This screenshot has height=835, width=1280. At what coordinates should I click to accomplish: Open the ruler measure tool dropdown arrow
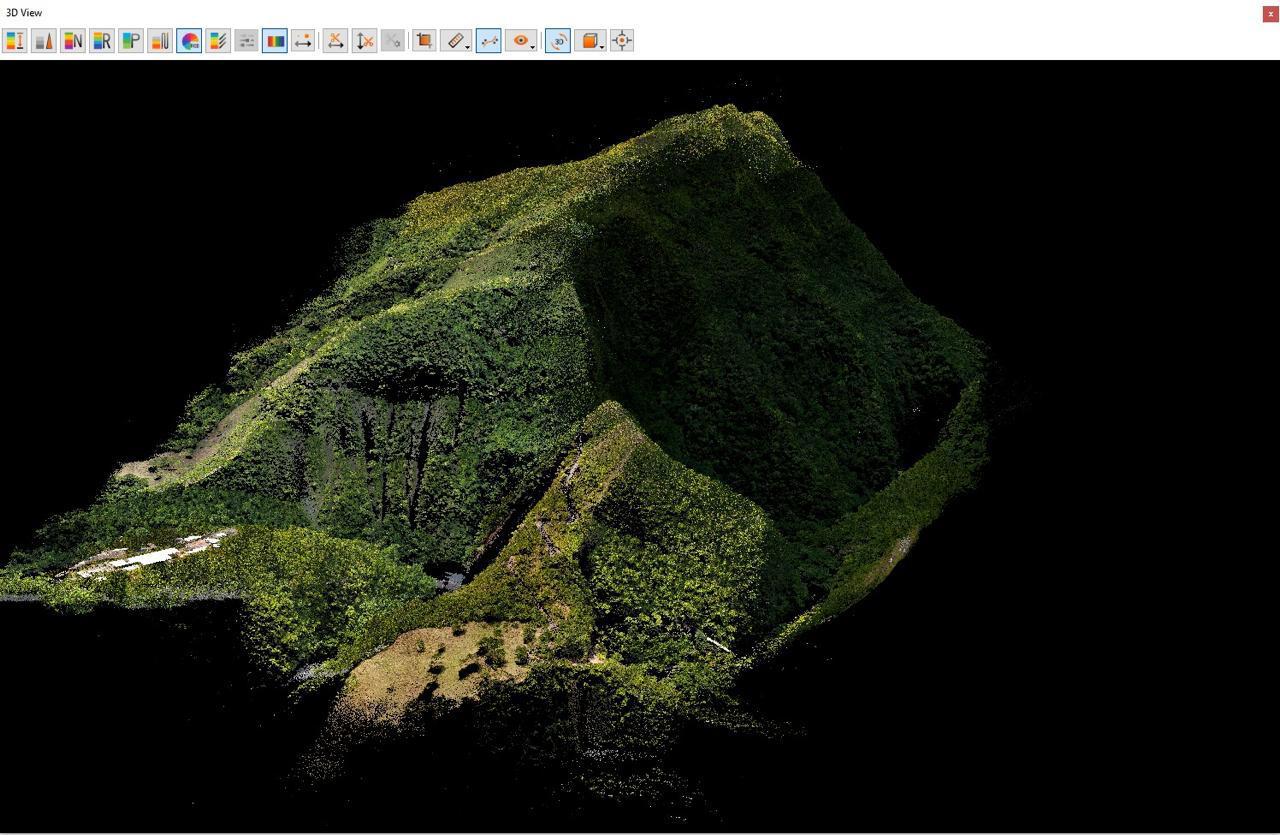click(x=468, y=46)
